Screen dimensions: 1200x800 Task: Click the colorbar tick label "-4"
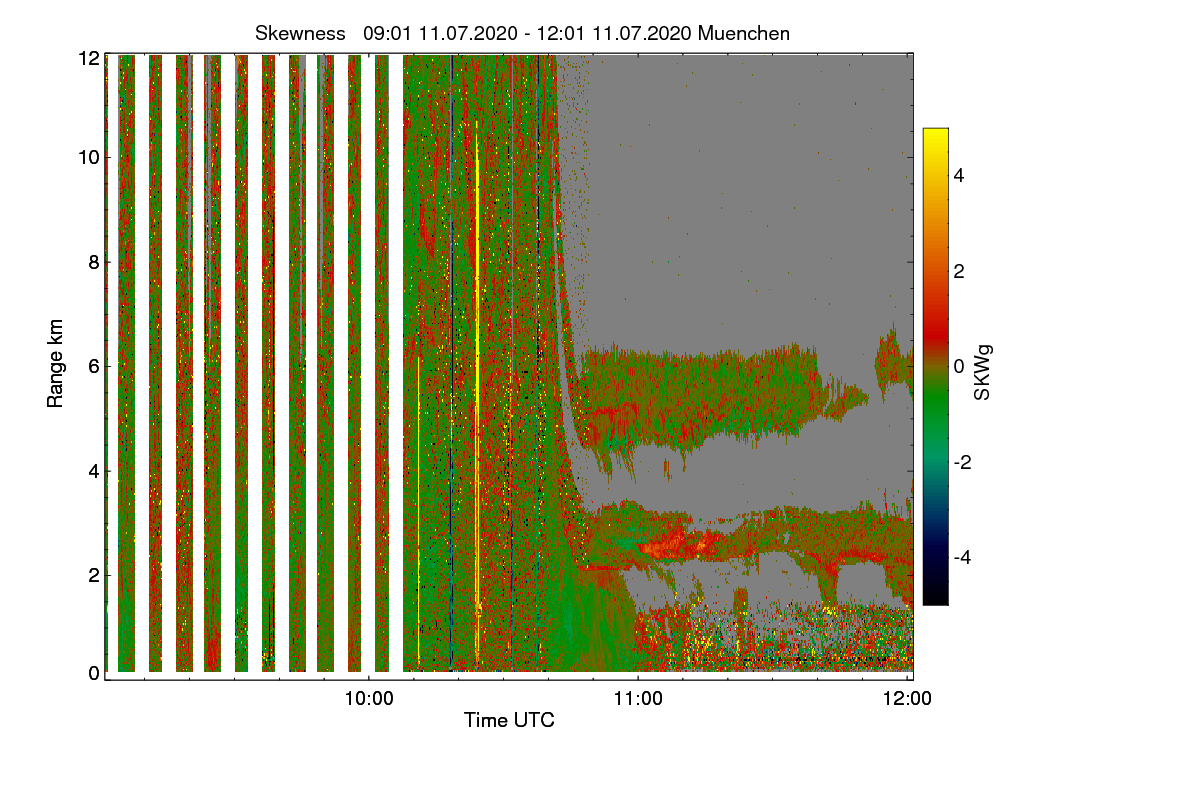click(960, 557)
